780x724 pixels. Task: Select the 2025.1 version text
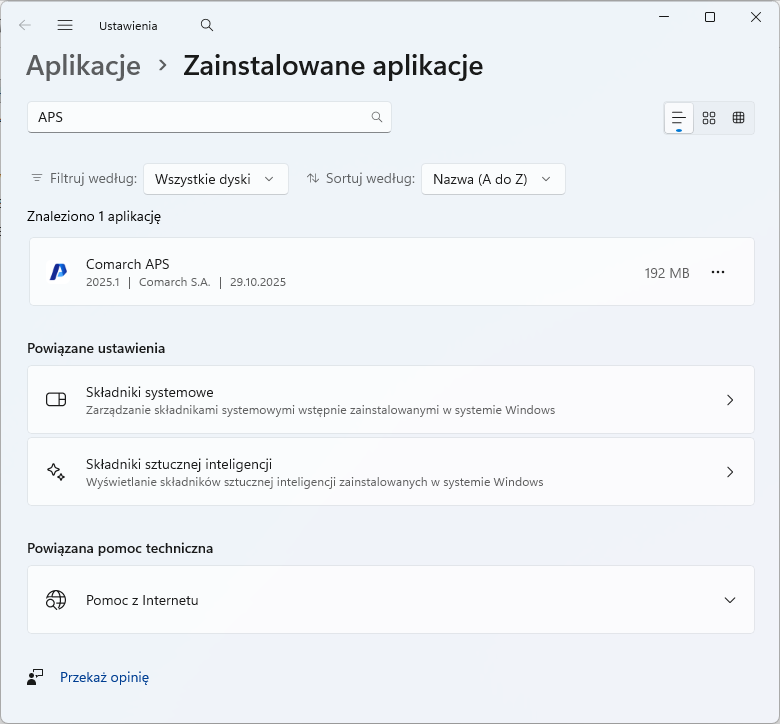(103, 282)
